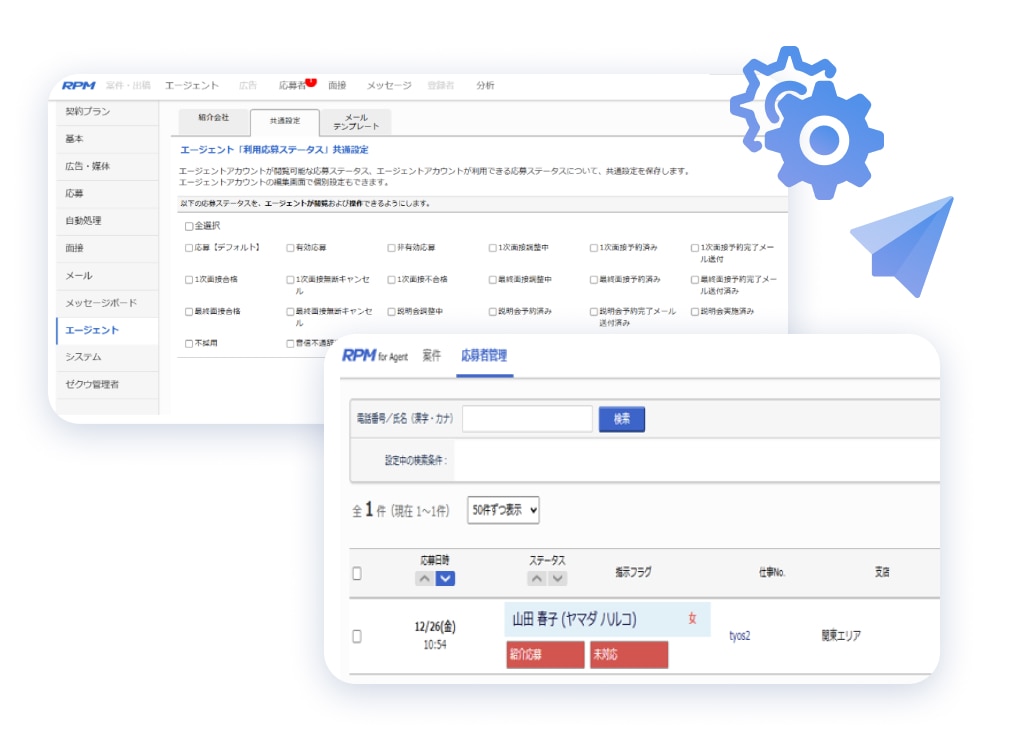This screenshot has width=1030, height=740.
Task: Sort 応募日時 descending with blue down arrow
Action: [x=446, y=578]
